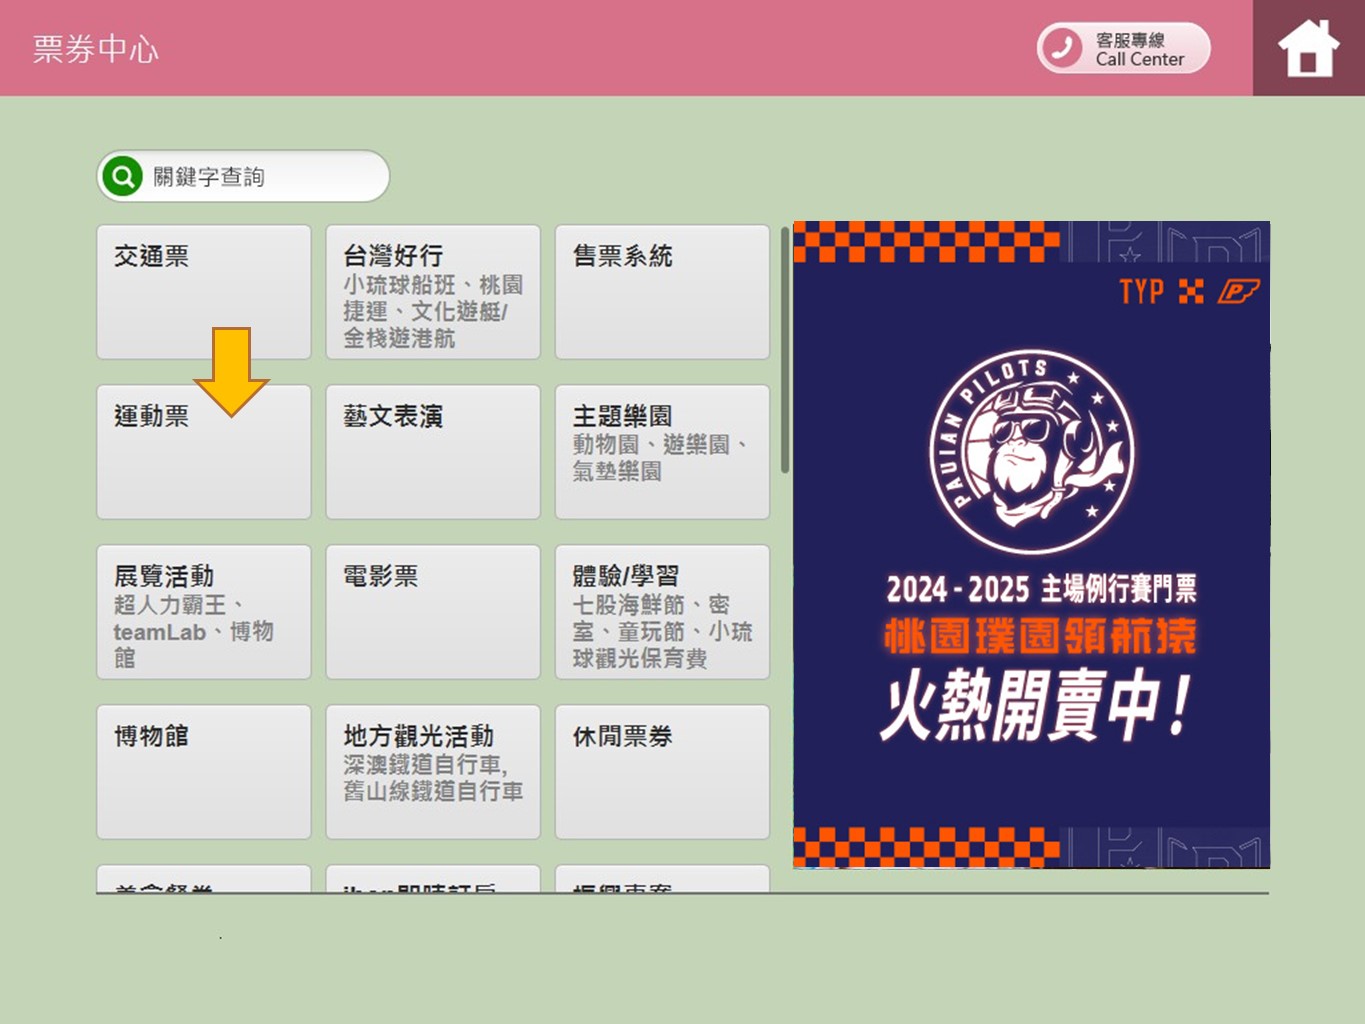This screenshot has width=1365, height=1024.
Task: Open the 客服專線 Call Center button
Action: [x=1124, y=48]
